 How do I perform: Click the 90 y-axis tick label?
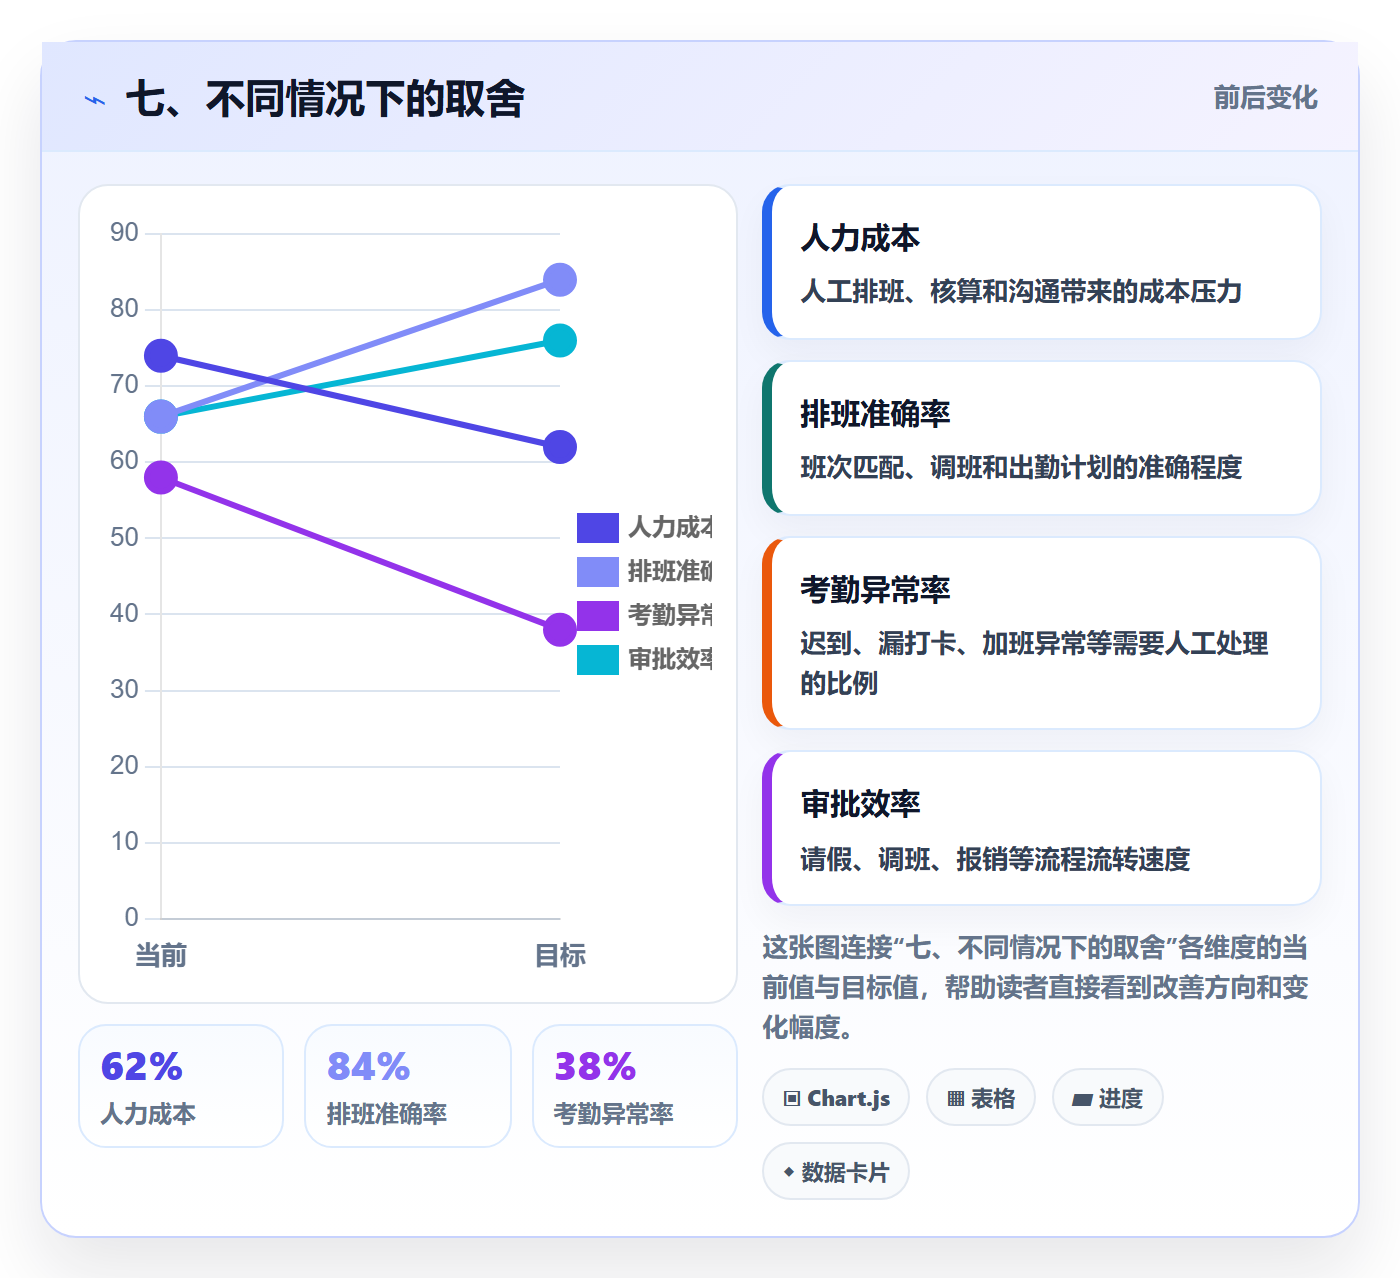(124, 232)
